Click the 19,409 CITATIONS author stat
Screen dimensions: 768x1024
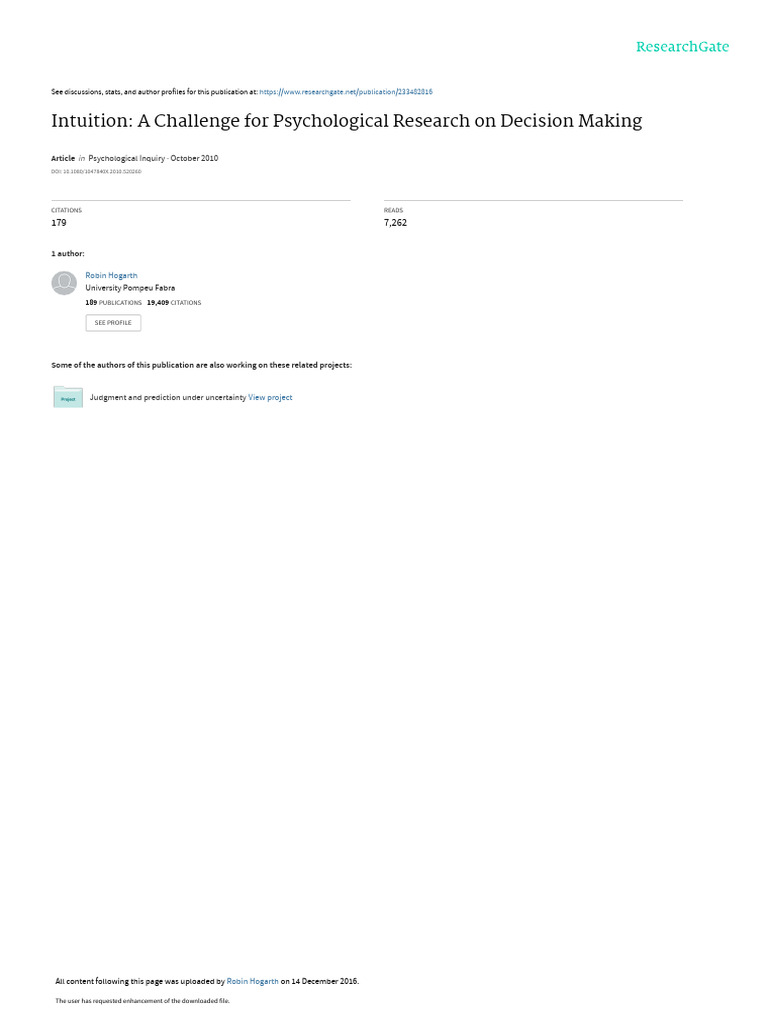[174, 303]
